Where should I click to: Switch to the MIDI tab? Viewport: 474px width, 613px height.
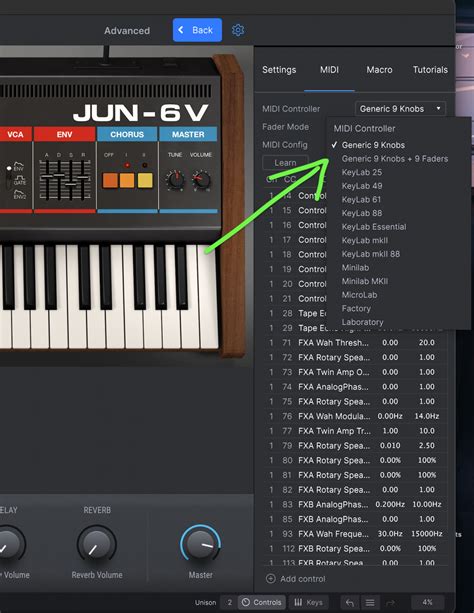click(x=329, y=70)
